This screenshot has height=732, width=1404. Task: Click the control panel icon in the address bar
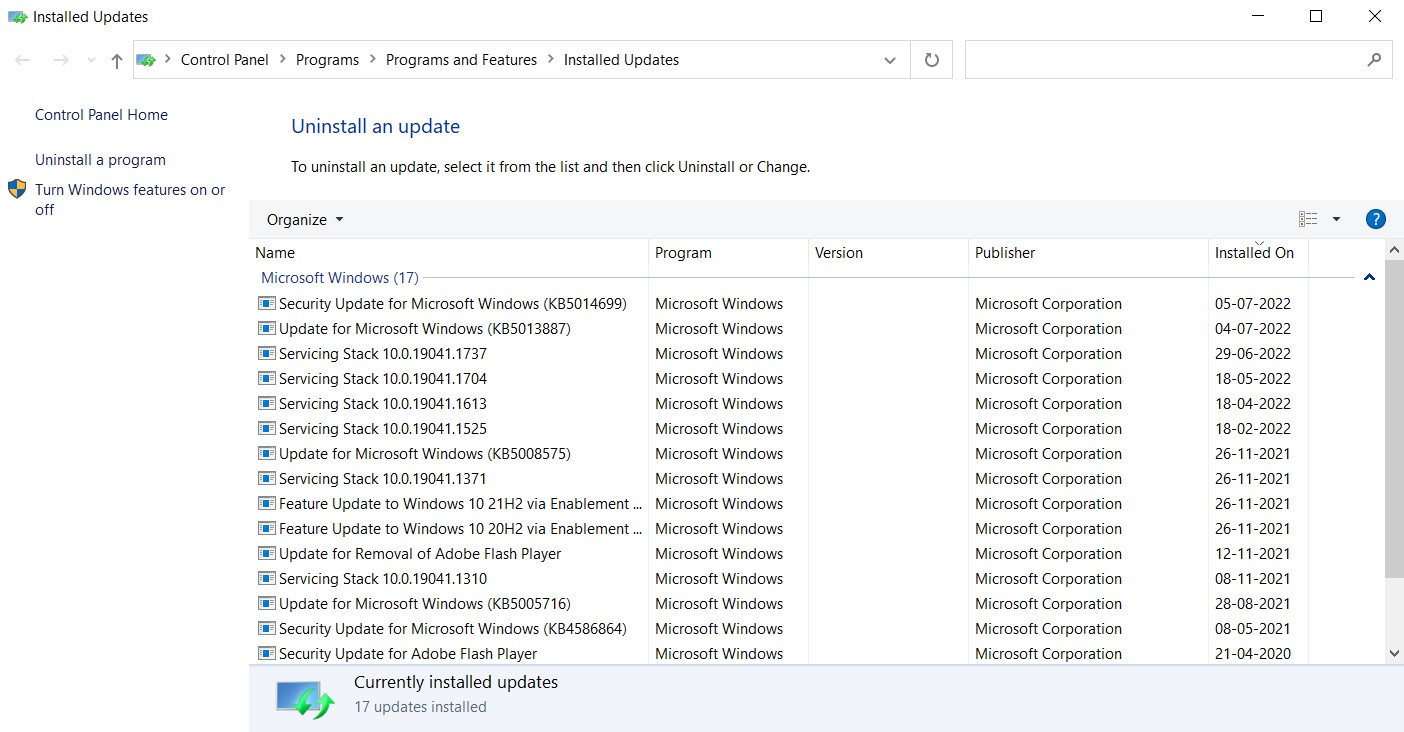[147, 60]
